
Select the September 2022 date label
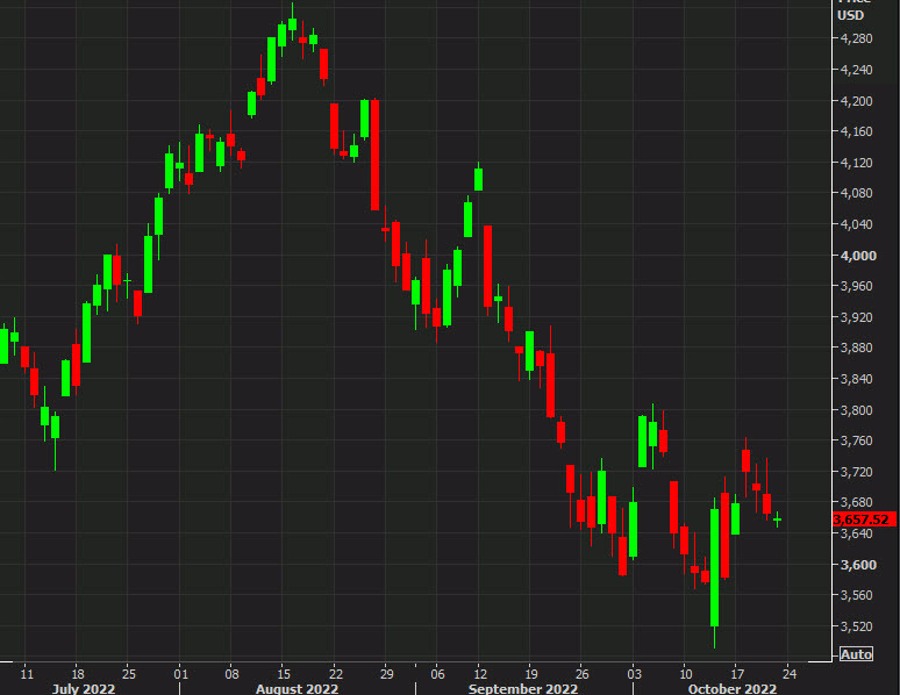(x=522, y=688)
